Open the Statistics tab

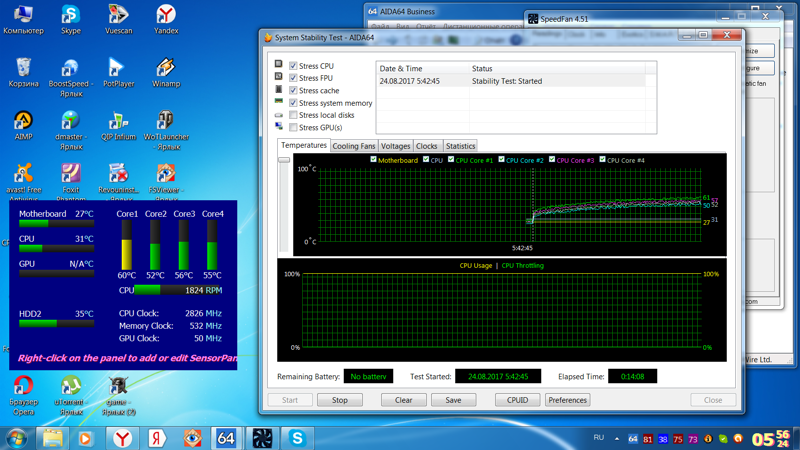[460, 146]
